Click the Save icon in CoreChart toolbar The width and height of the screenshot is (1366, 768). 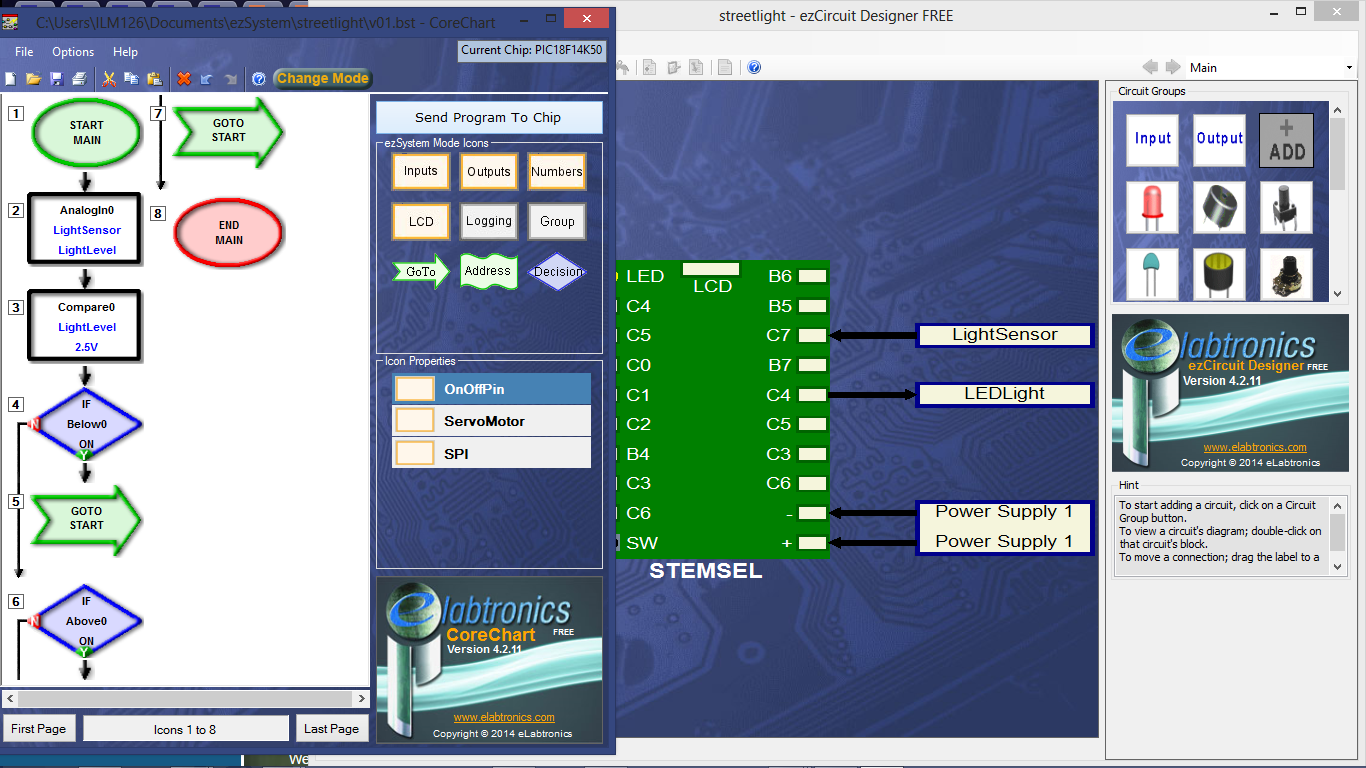click(x=56, y=79)
